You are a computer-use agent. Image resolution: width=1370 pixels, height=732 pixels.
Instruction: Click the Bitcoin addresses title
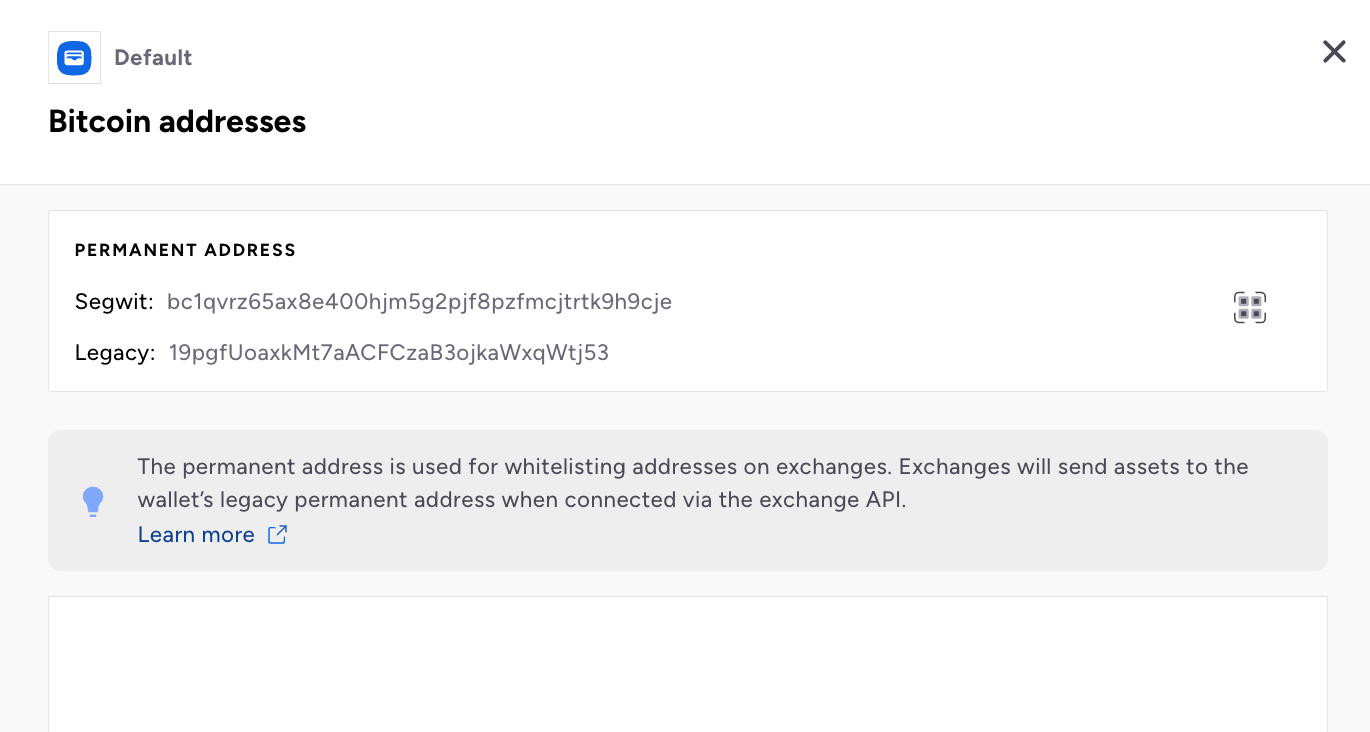click(177, 122)
